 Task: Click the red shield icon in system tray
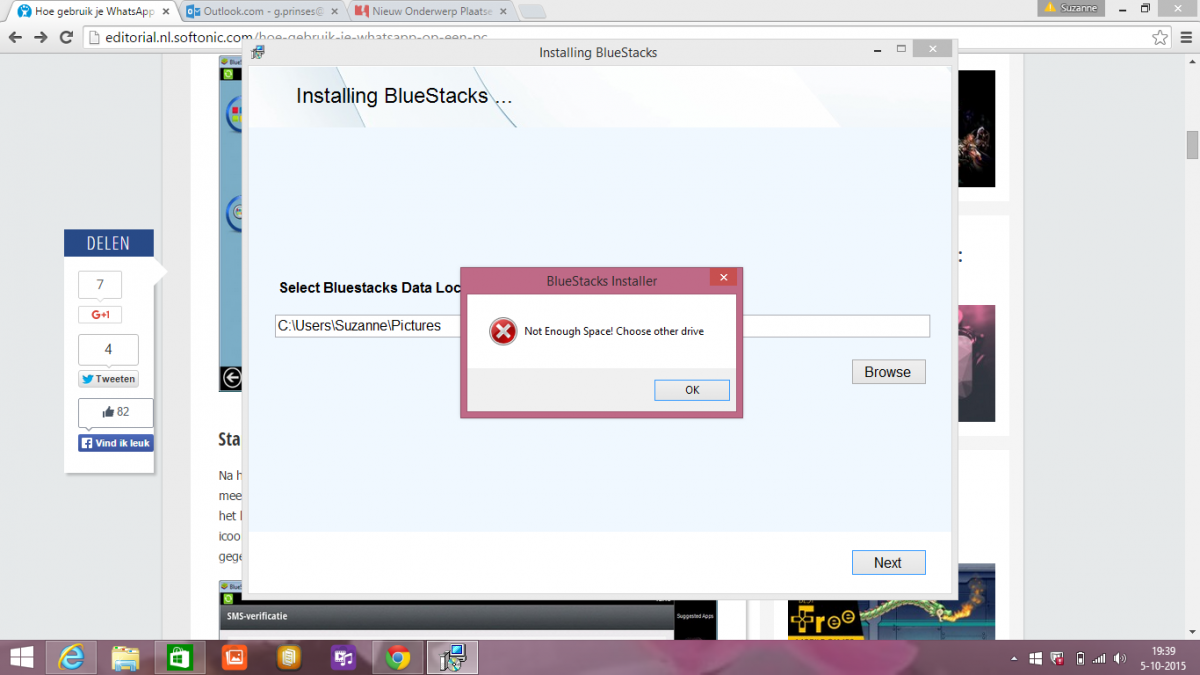[x=1058, y=659]
